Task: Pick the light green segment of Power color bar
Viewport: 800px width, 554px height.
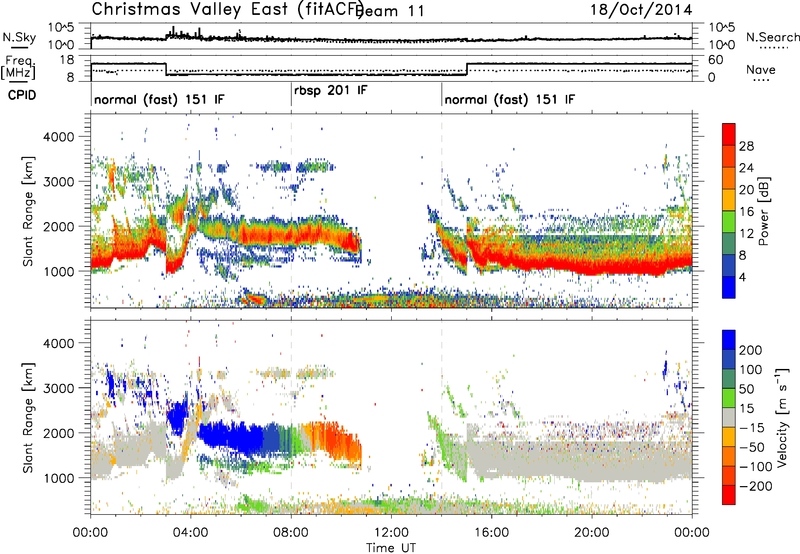Action: click(729, 222)
